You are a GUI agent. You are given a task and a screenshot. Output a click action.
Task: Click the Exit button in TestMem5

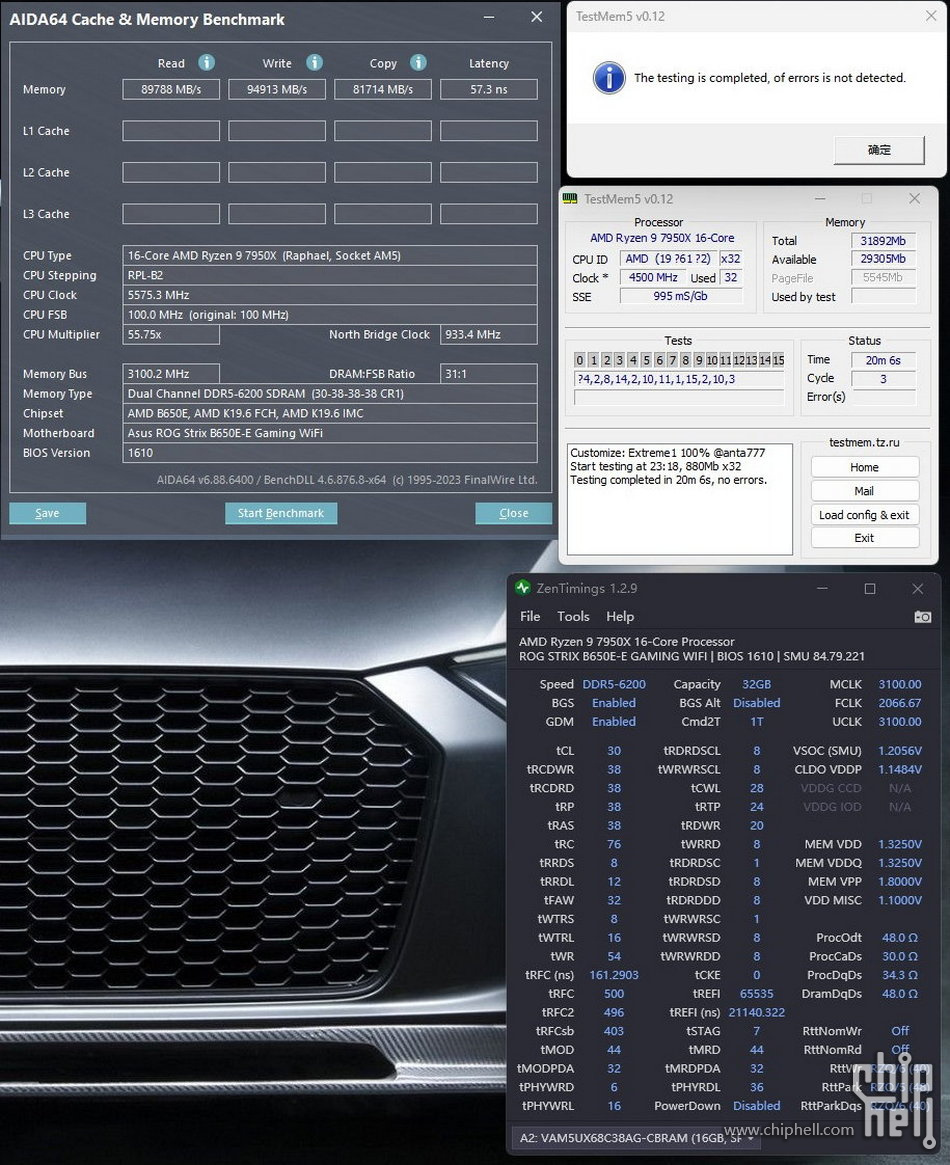[x=865, y=538]
